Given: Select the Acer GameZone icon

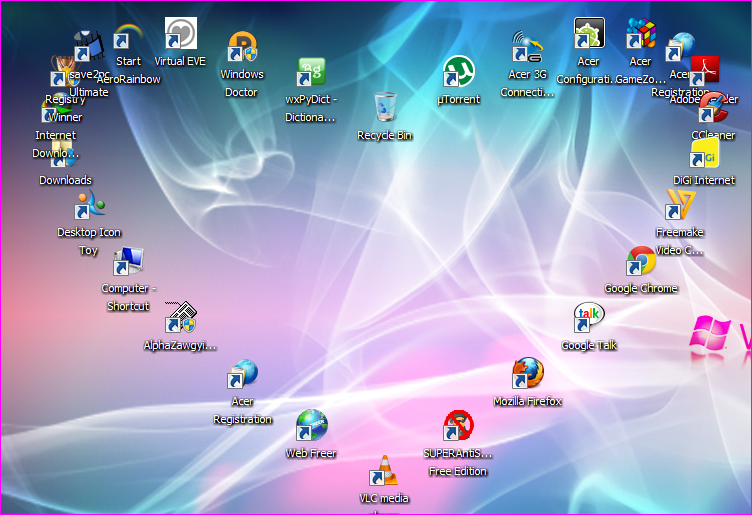Looking at the screenshot, I should coord(641,33).
